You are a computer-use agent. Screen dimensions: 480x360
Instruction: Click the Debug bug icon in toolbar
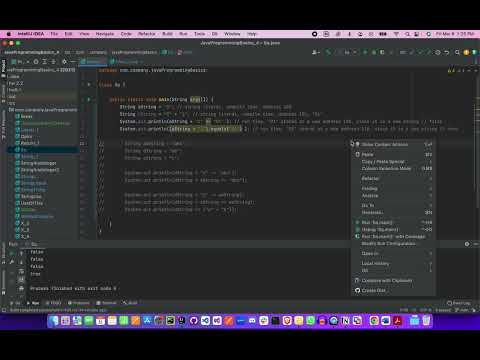coord(374,52)
